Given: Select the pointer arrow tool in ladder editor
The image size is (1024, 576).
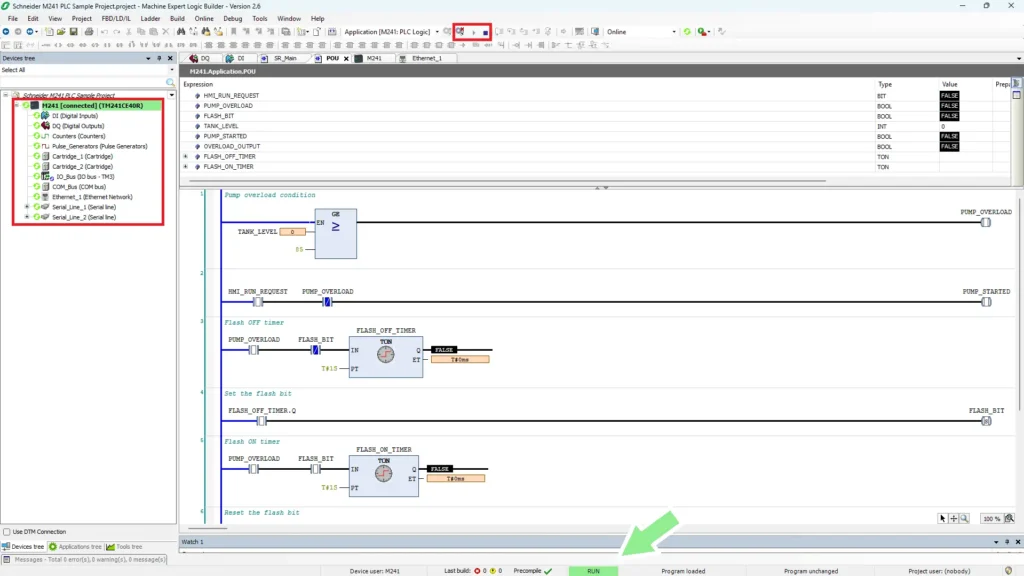Looking at the screenshot, I should 942,519.
